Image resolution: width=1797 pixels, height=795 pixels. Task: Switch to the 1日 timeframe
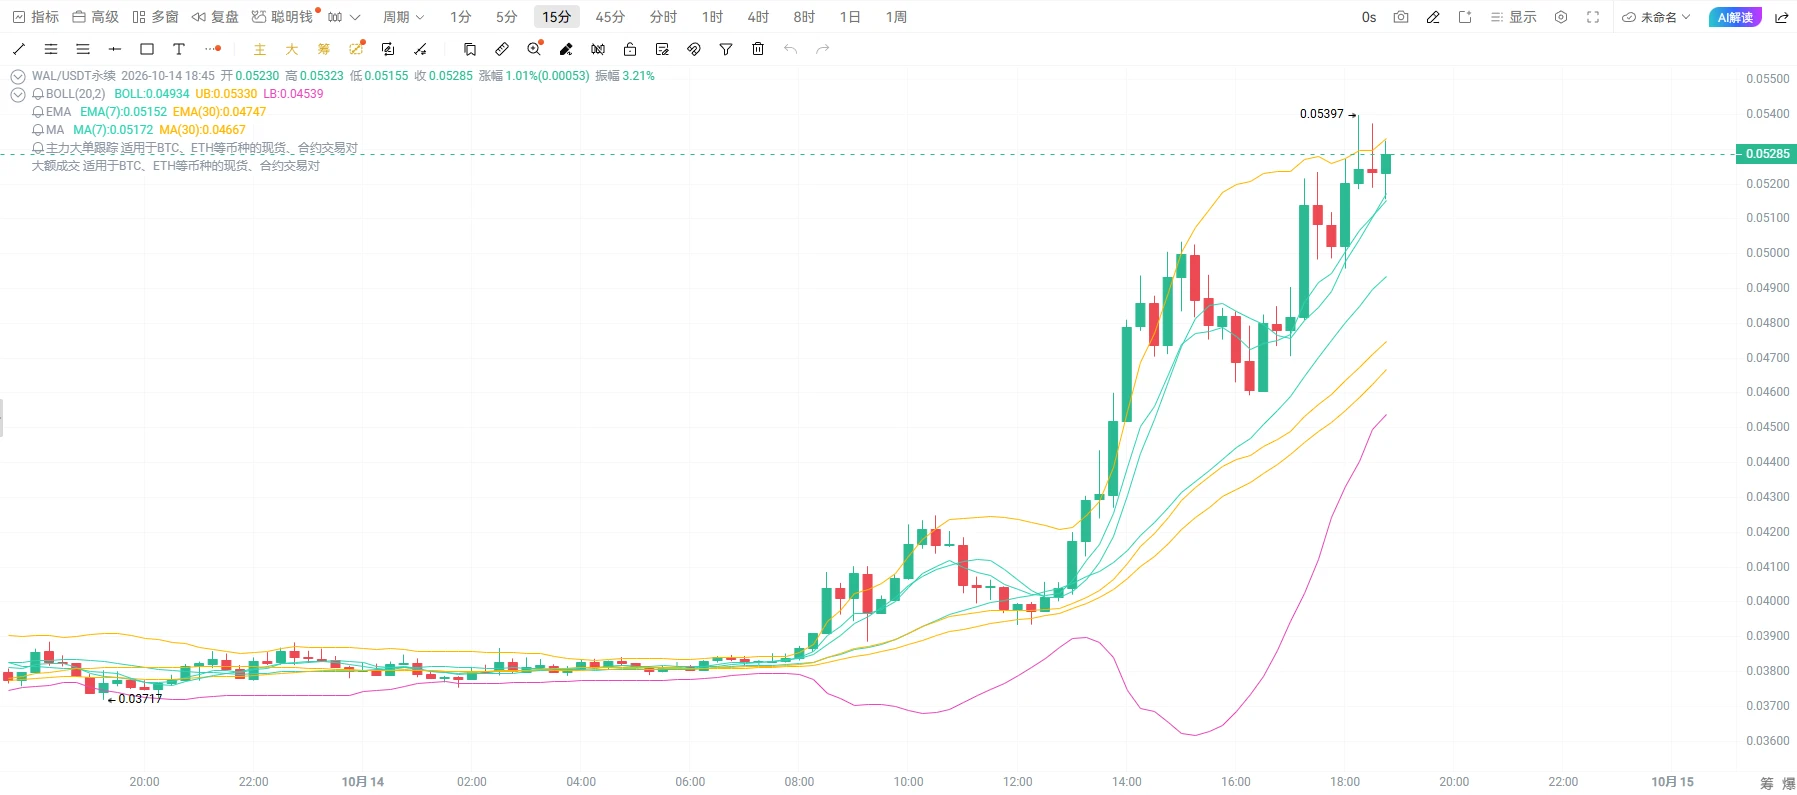click(x=850, y=17)
